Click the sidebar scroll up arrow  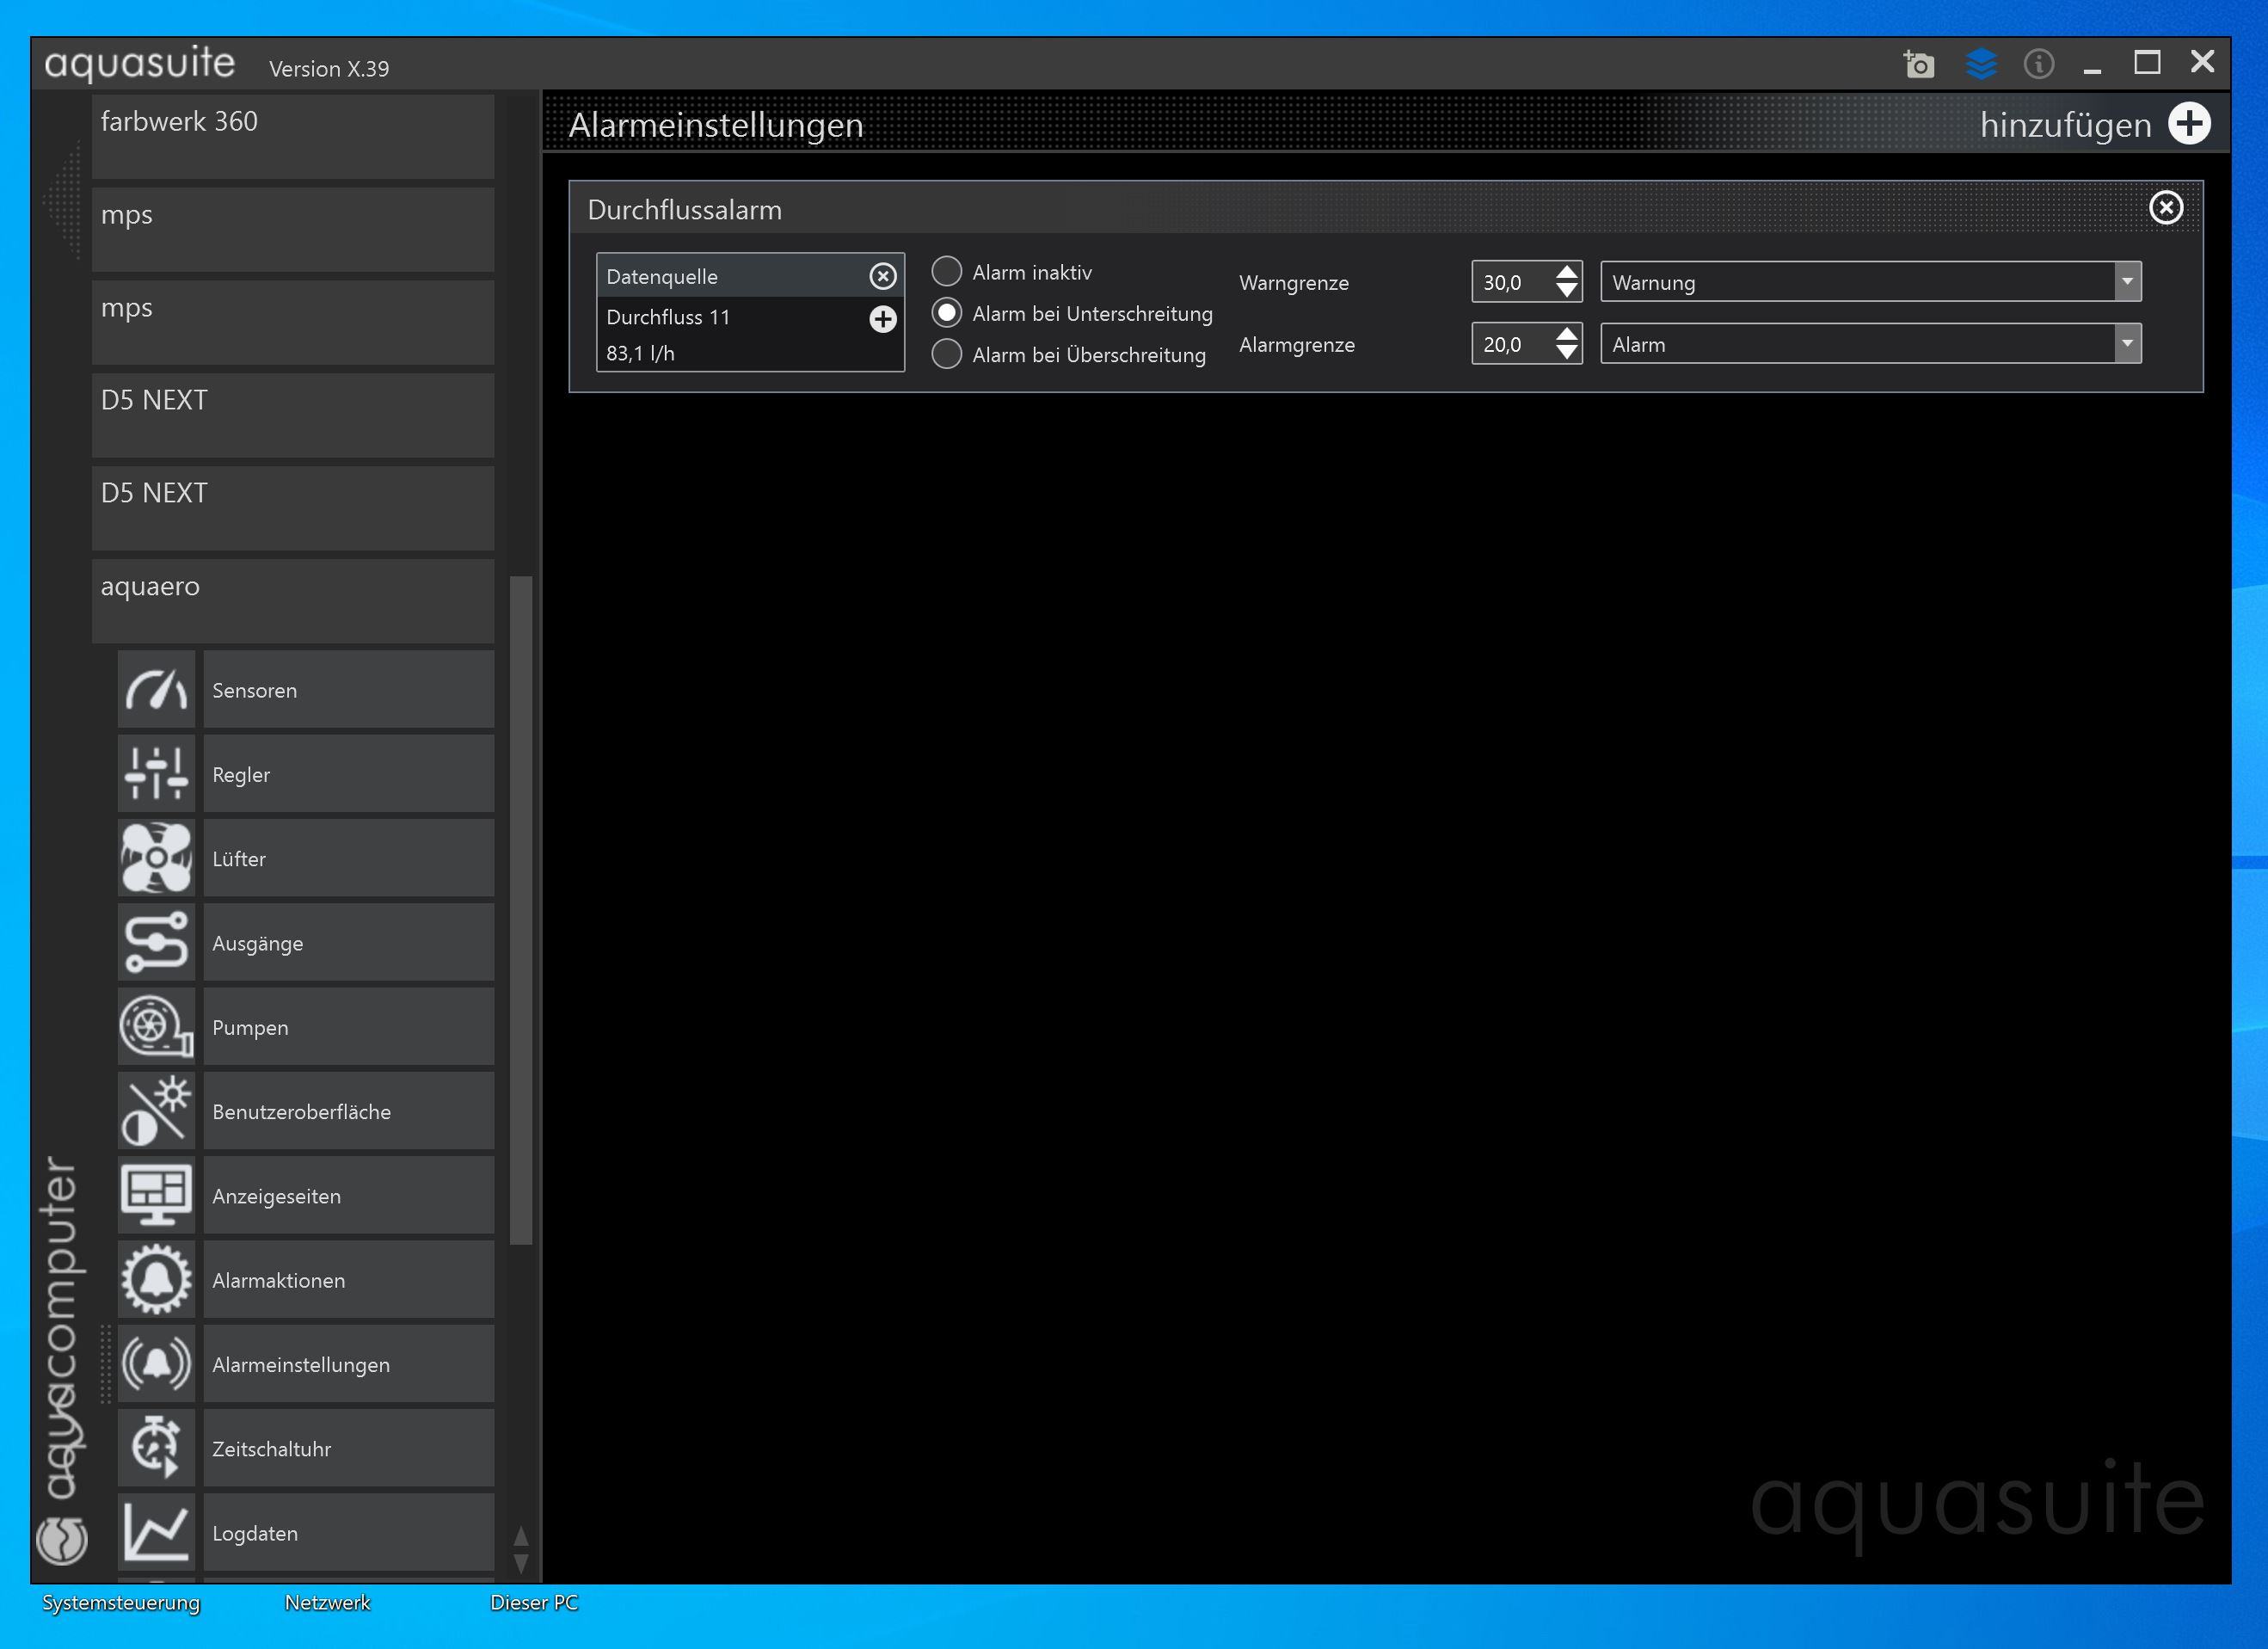click(520, 1535)
